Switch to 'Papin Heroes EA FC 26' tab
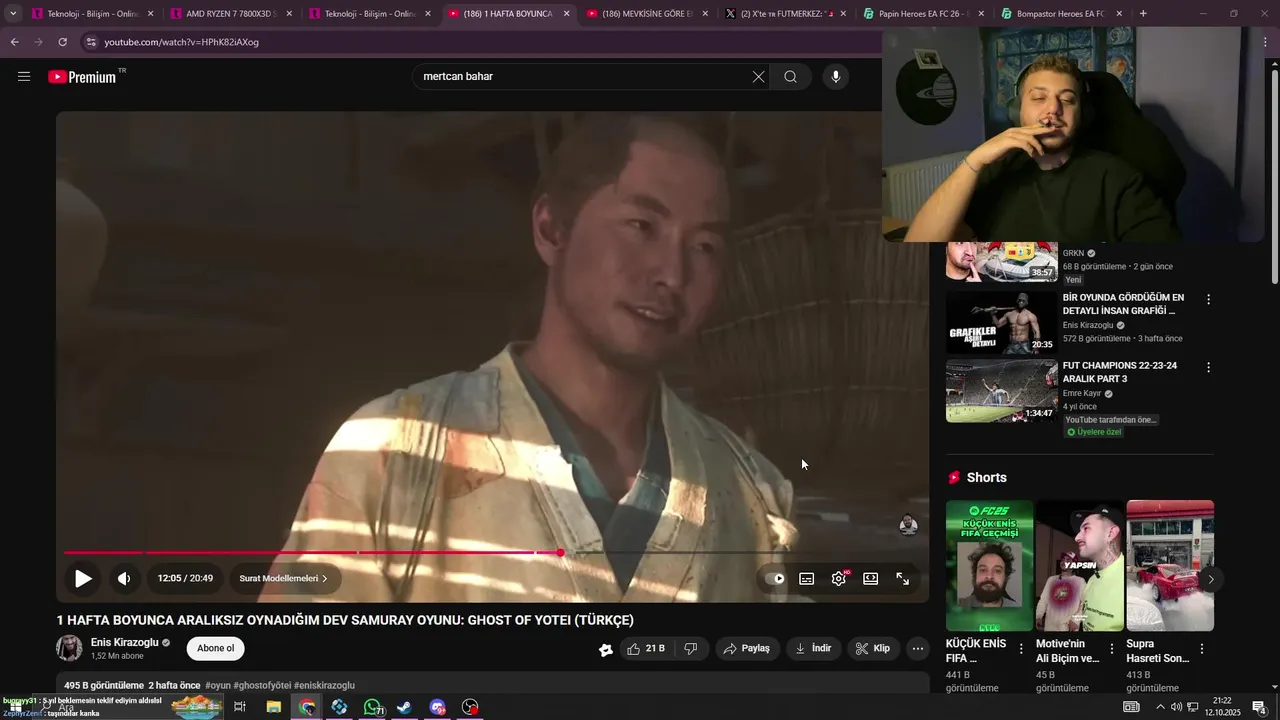 (x=924, y=14)
